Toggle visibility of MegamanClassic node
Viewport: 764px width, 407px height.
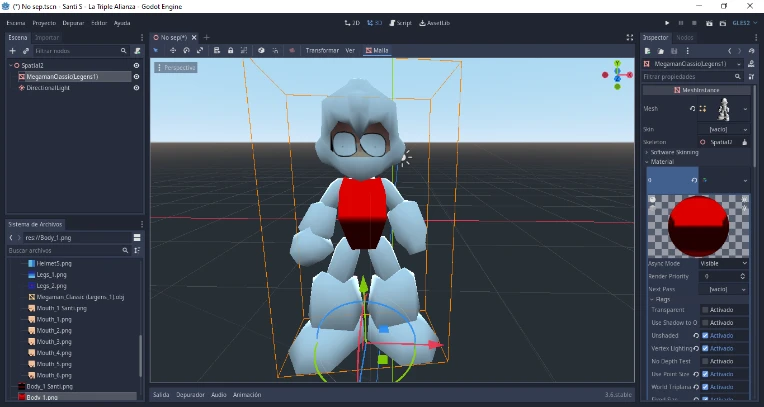(136, 77)
